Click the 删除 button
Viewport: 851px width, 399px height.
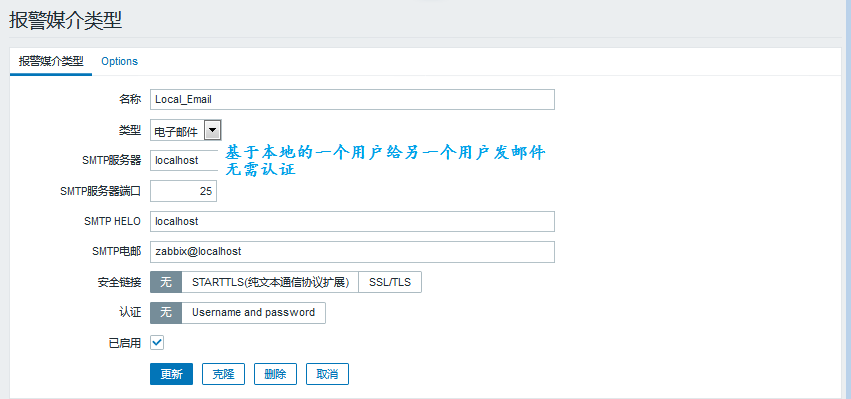pyautogui.click(x=275, y=374)
